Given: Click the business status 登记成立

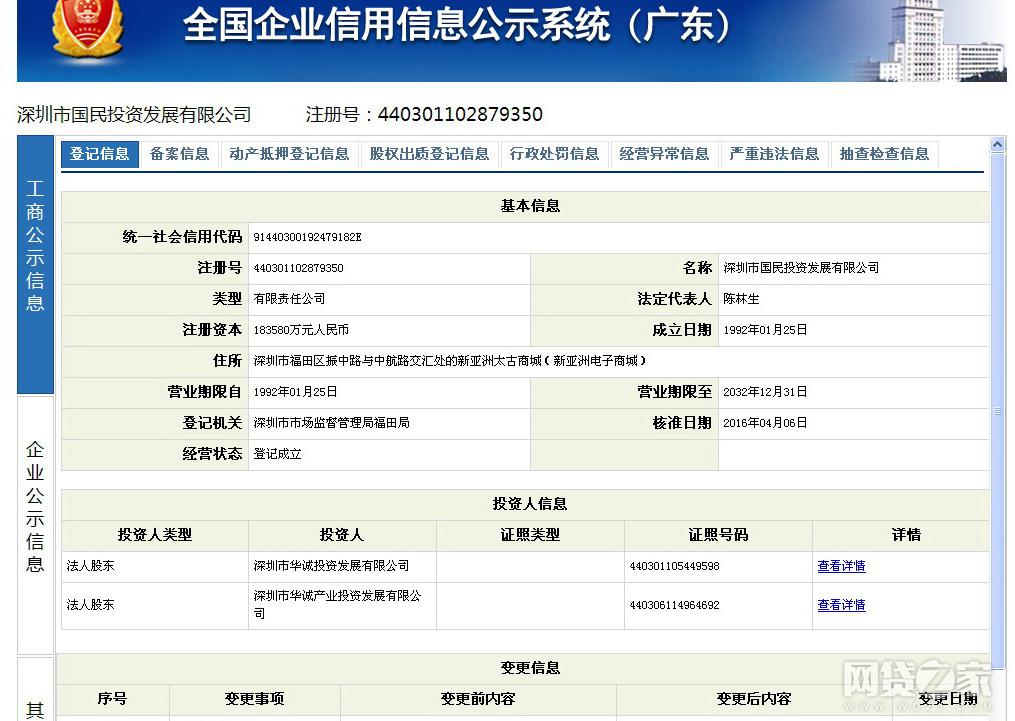Looking at the screenshot, I should tap(277, 454).
